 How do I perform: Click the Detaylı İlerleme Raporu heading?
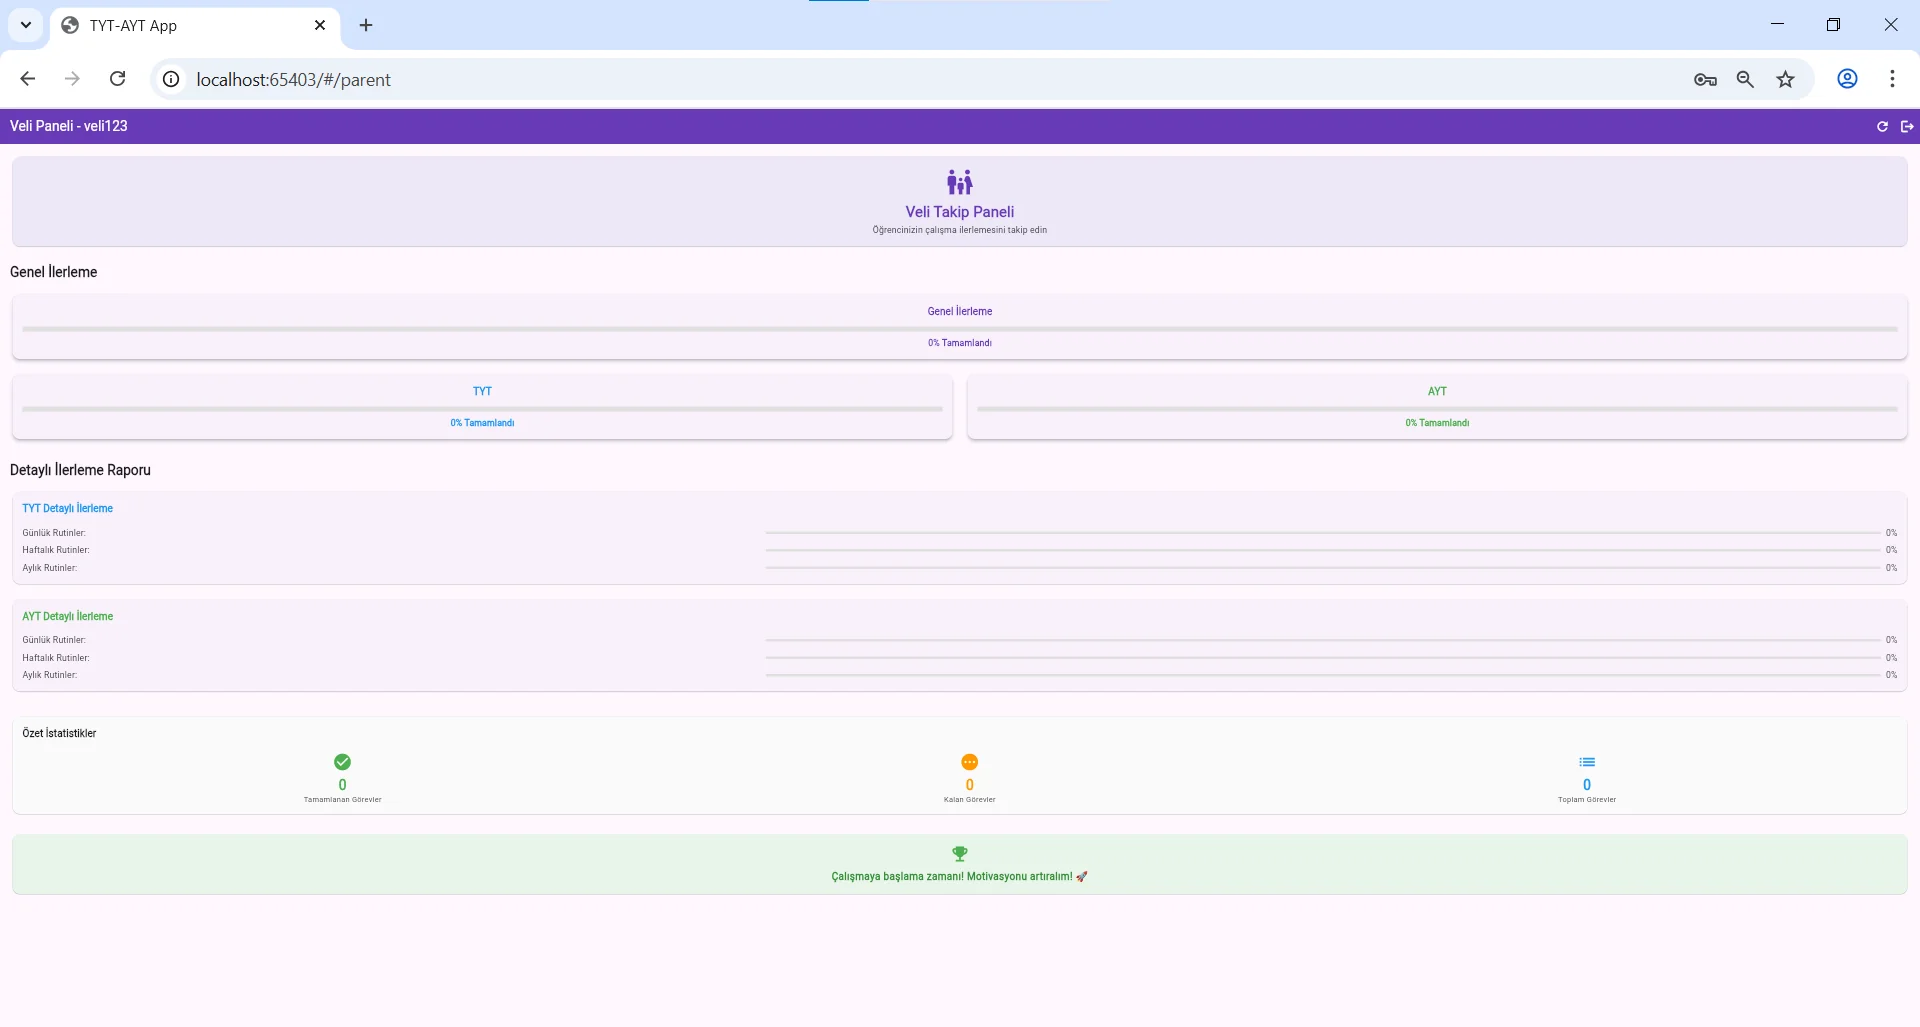point(80,470)
